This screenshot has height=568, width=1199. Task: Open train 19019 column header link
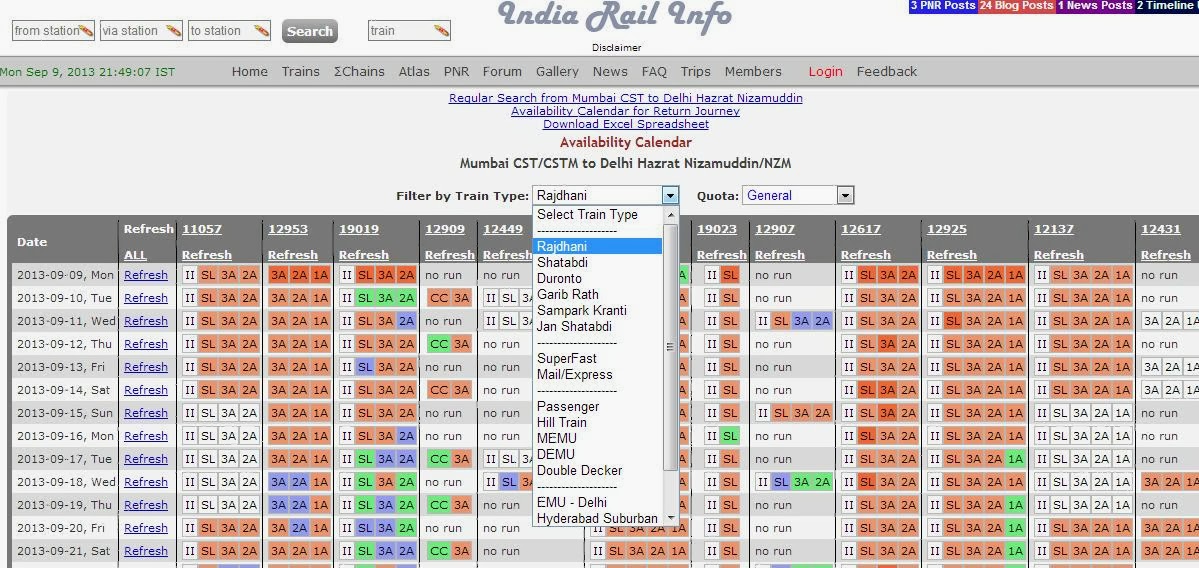click(359, 229)
